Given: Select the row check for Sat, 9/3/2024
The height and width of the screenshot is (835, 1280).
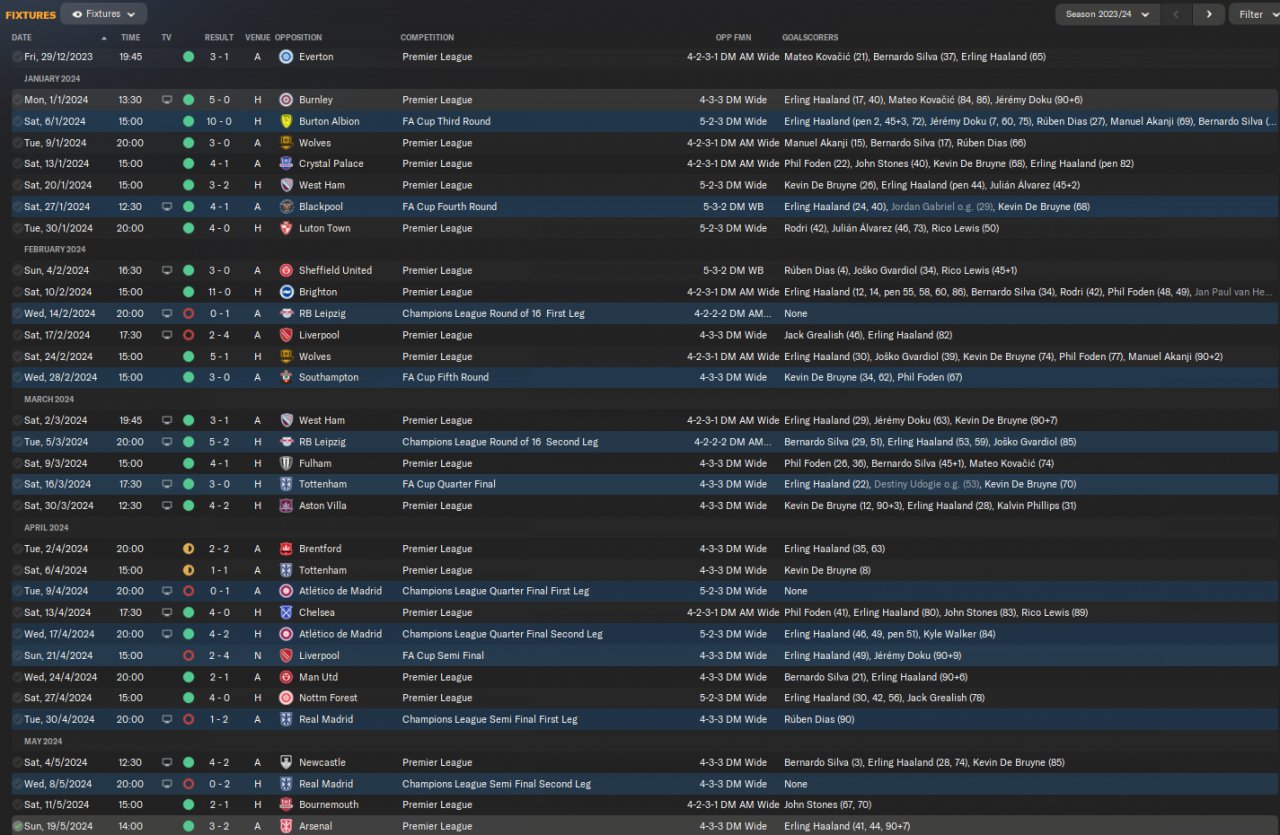Looking at the screenshot, I should 17,463.
